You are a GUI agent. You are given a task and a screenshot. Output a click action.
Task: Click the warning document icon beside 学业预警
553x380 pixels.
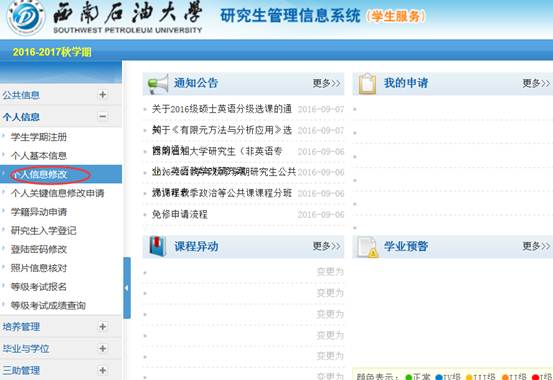[367, 247]
